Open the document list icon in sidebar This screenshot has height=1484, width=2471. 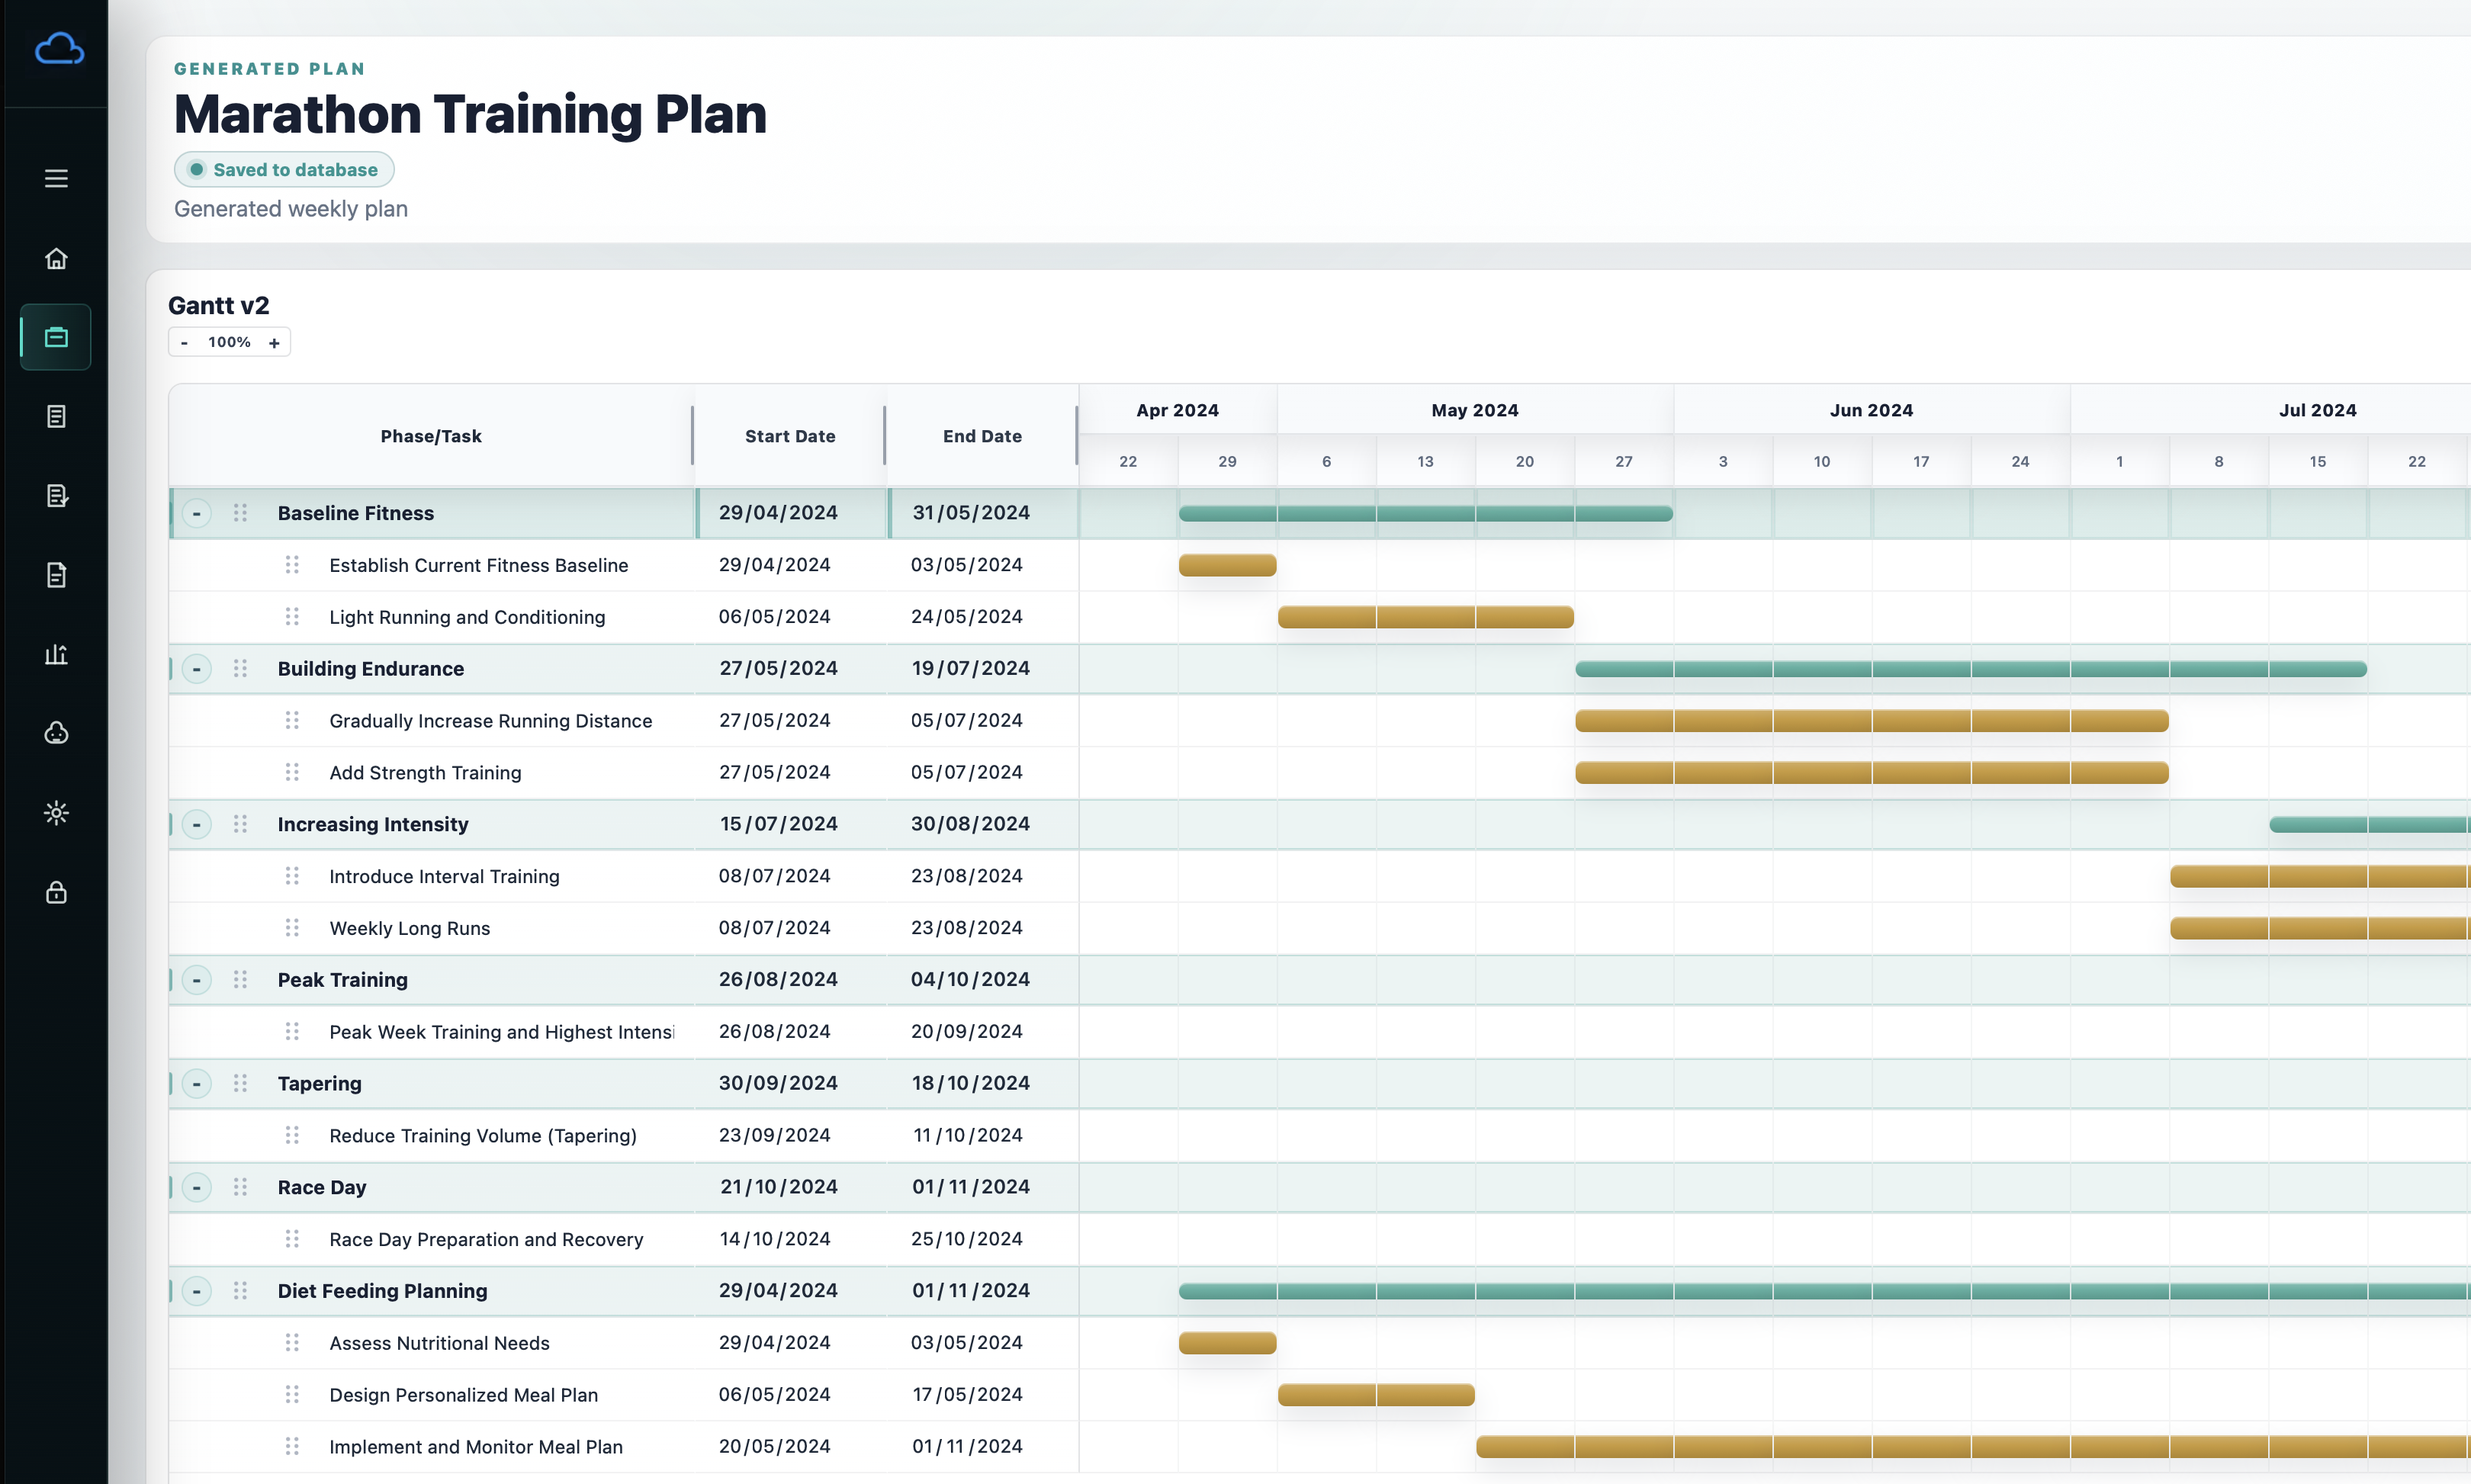[x=56, y=416]
